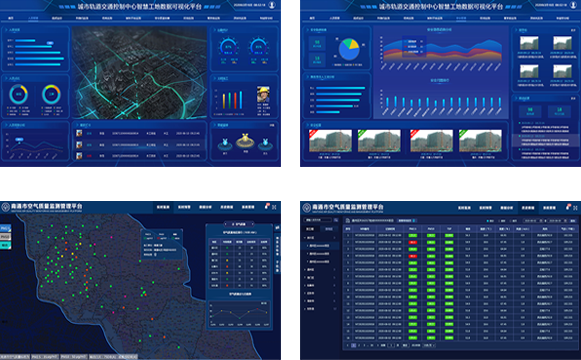
Task: Open the first construction site photo with the red ribbon
Action: coord(330,141)
